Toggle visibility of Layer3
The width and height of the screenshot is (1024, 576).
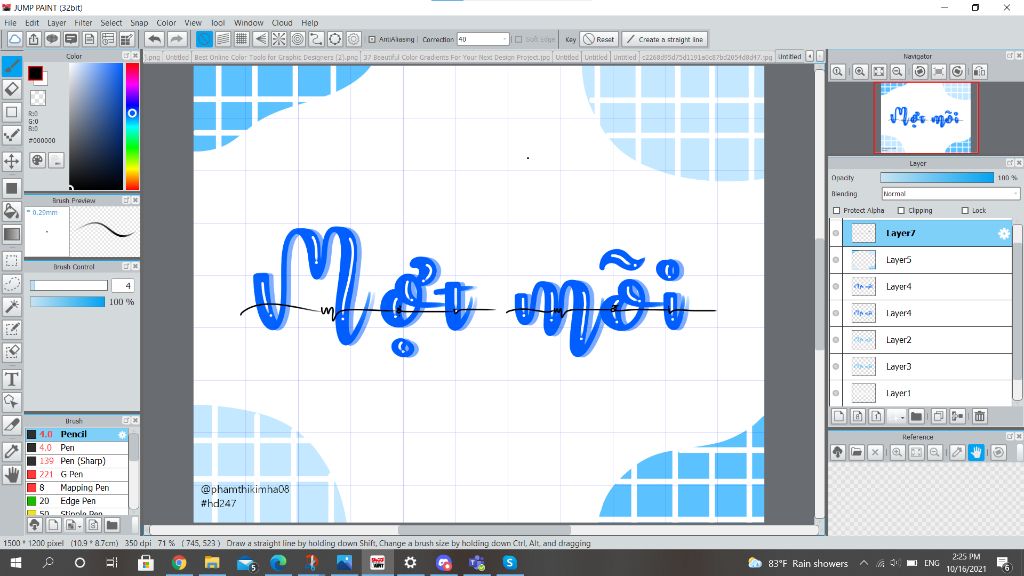pos(836,366)
